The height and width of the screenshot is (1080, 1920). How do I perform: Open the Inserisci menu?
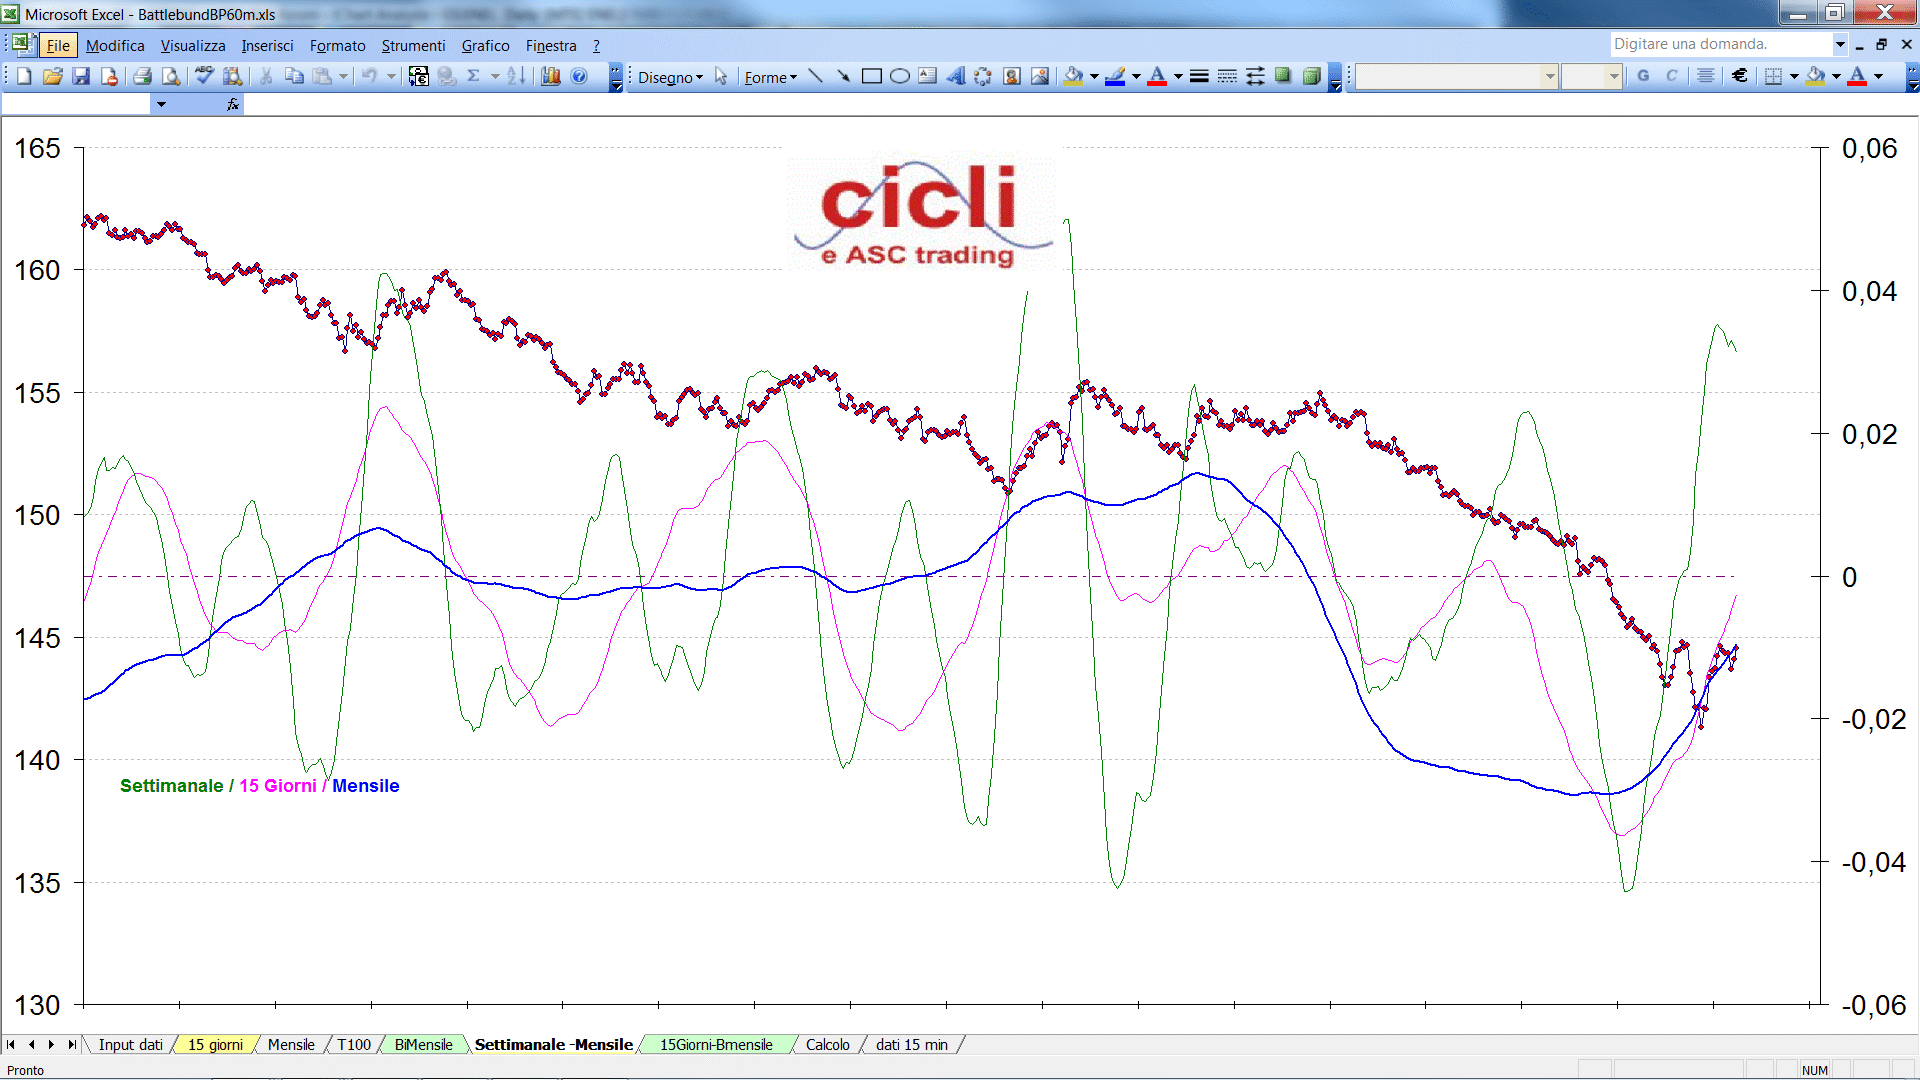(x=267, y=45)
